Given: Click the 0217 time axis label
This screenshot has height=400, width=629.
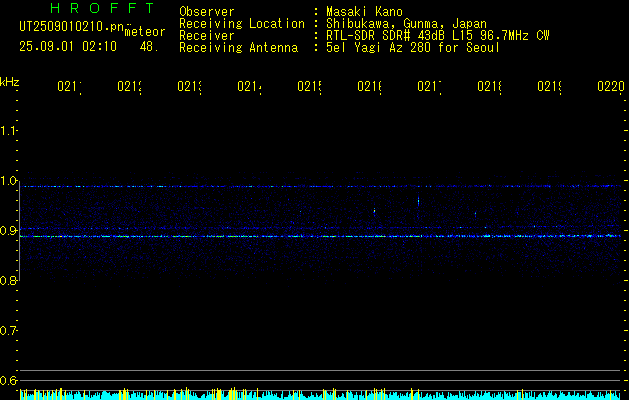Looking at the screenshot, I should point(430,86).
